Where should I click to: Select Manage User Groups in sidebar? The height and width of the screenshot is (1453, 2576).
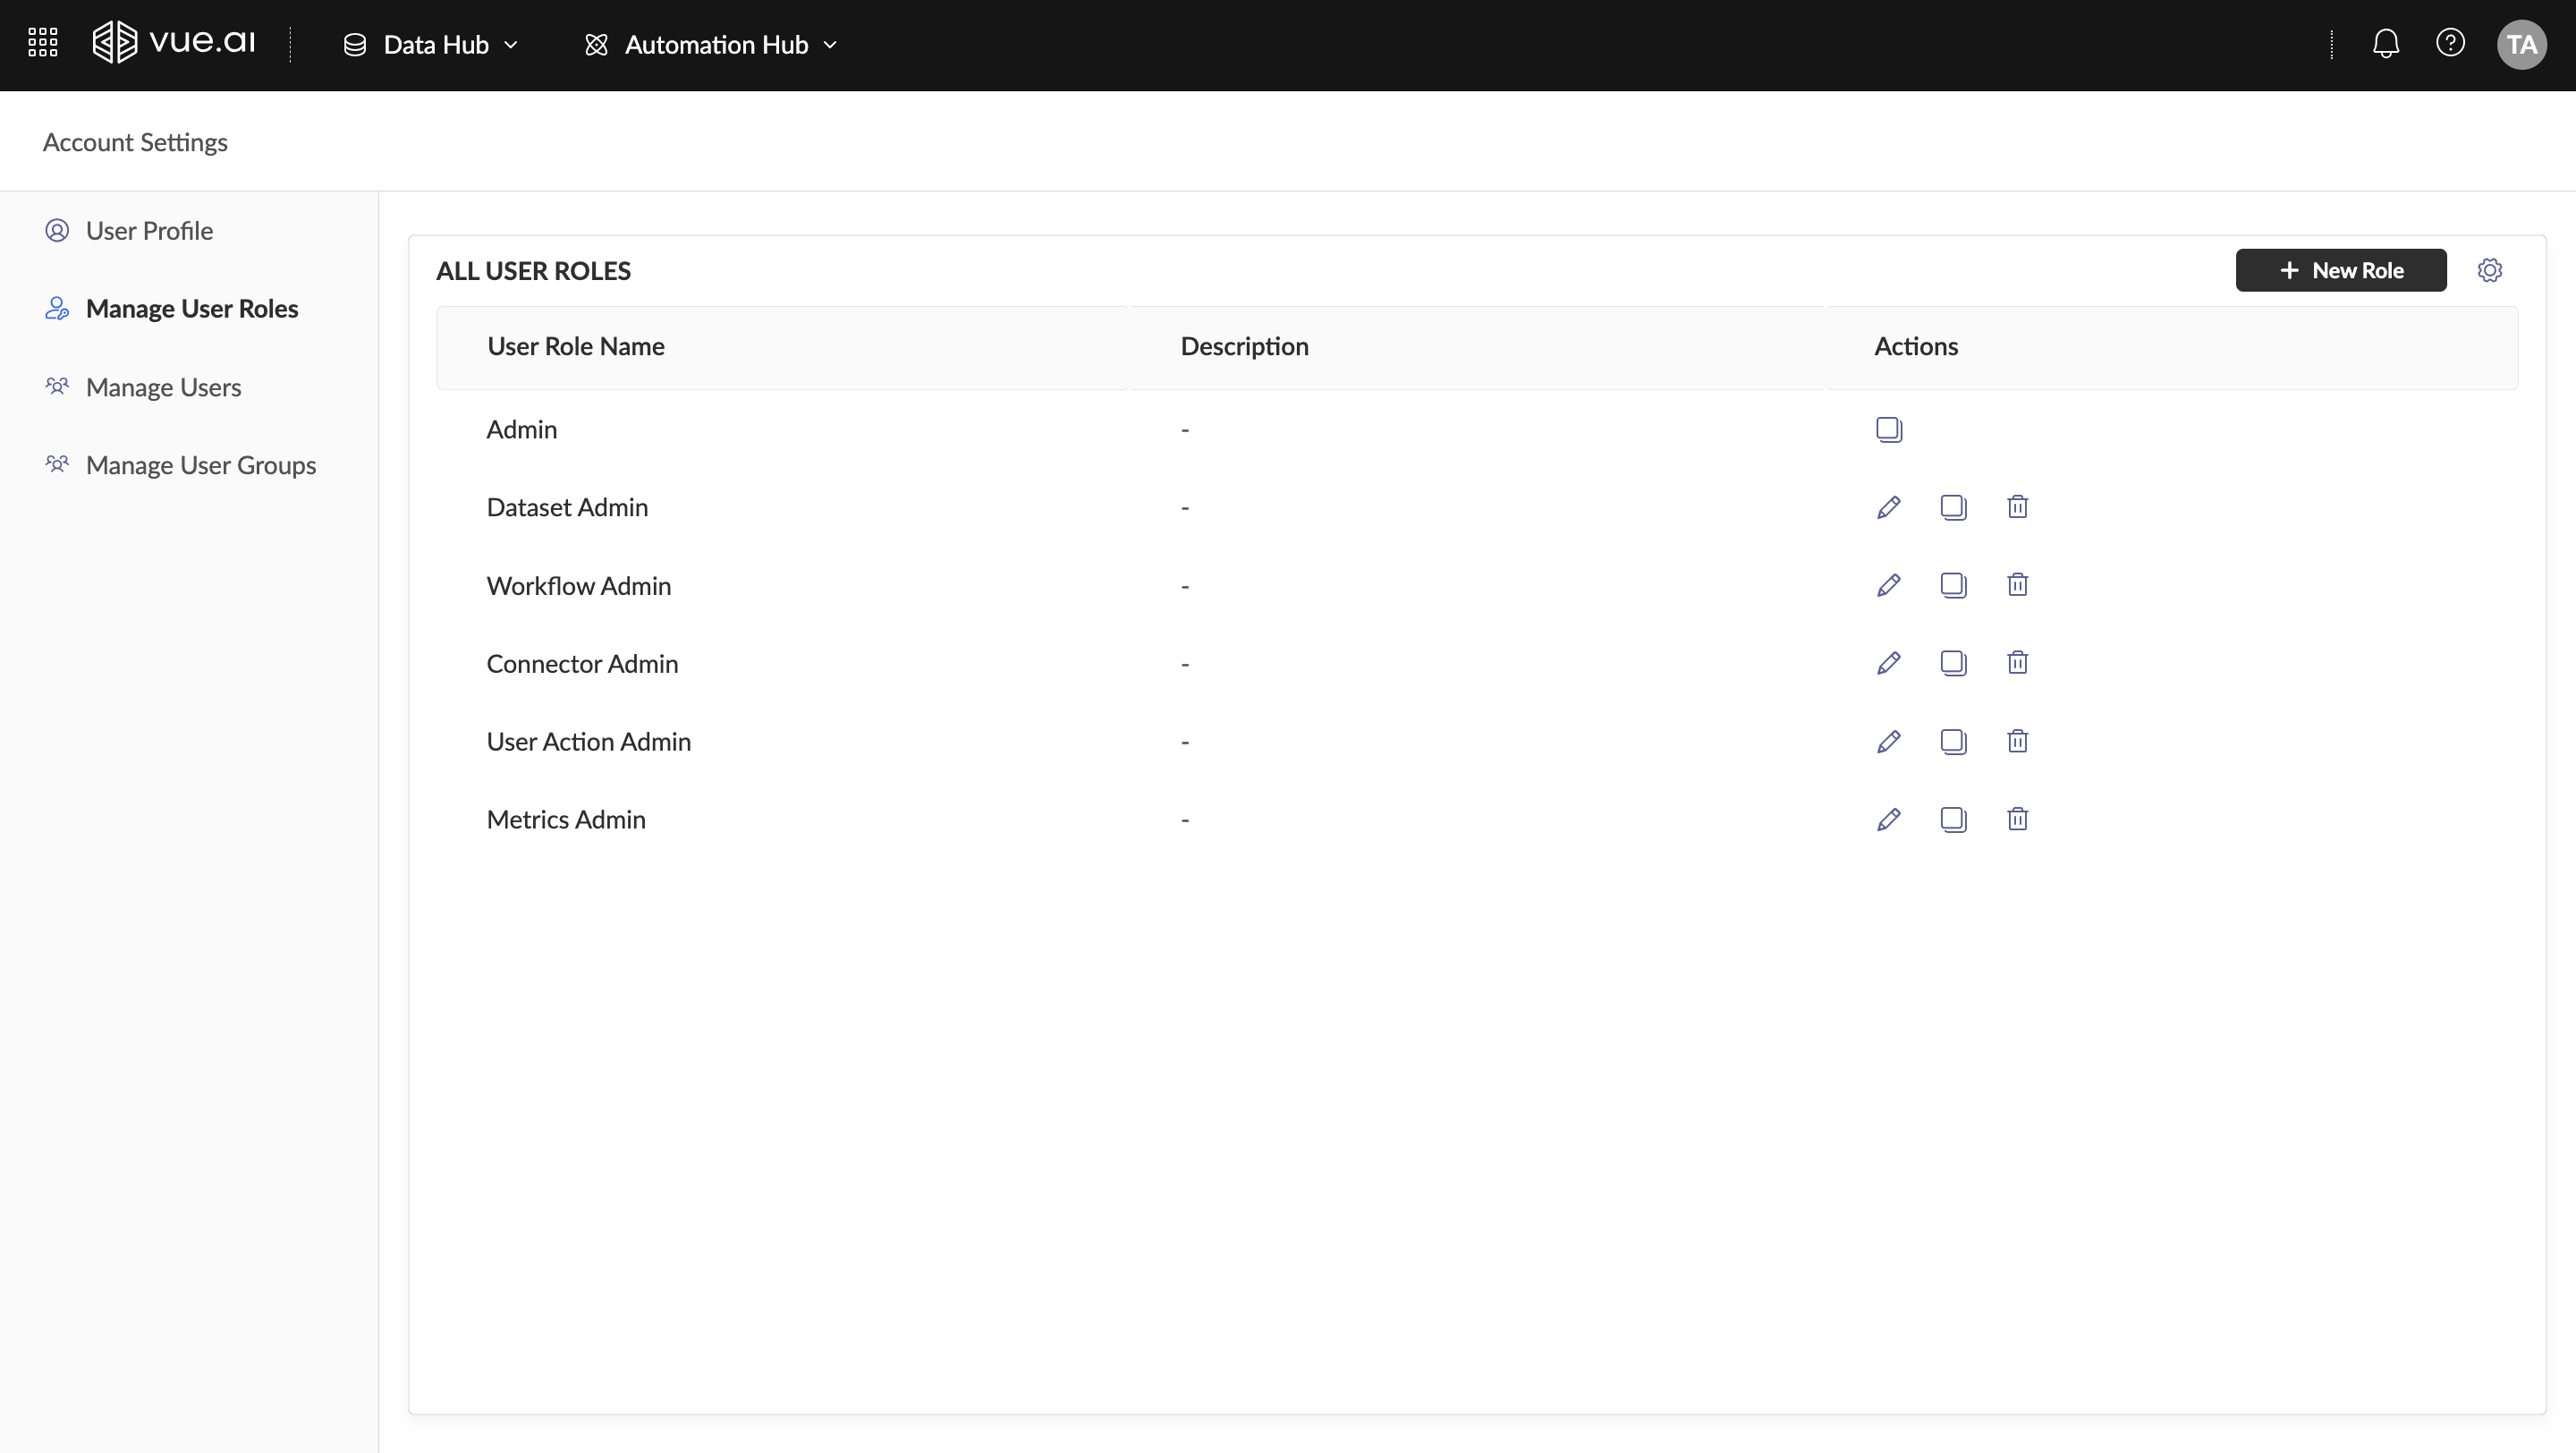(x=200, y=465)
